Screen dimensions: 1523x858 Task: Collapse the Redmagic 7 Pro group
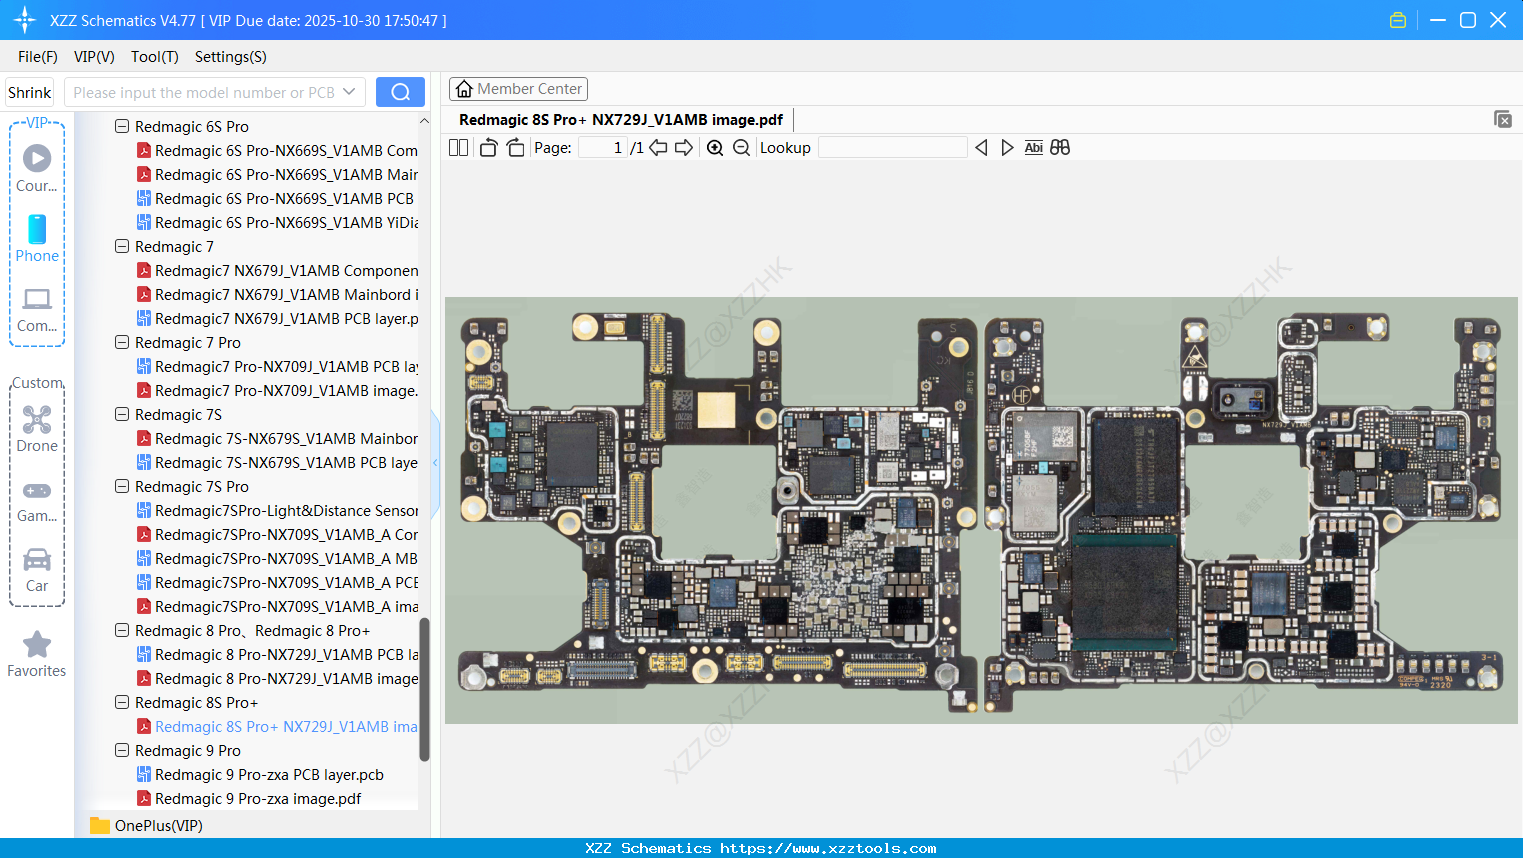point(121,342)
